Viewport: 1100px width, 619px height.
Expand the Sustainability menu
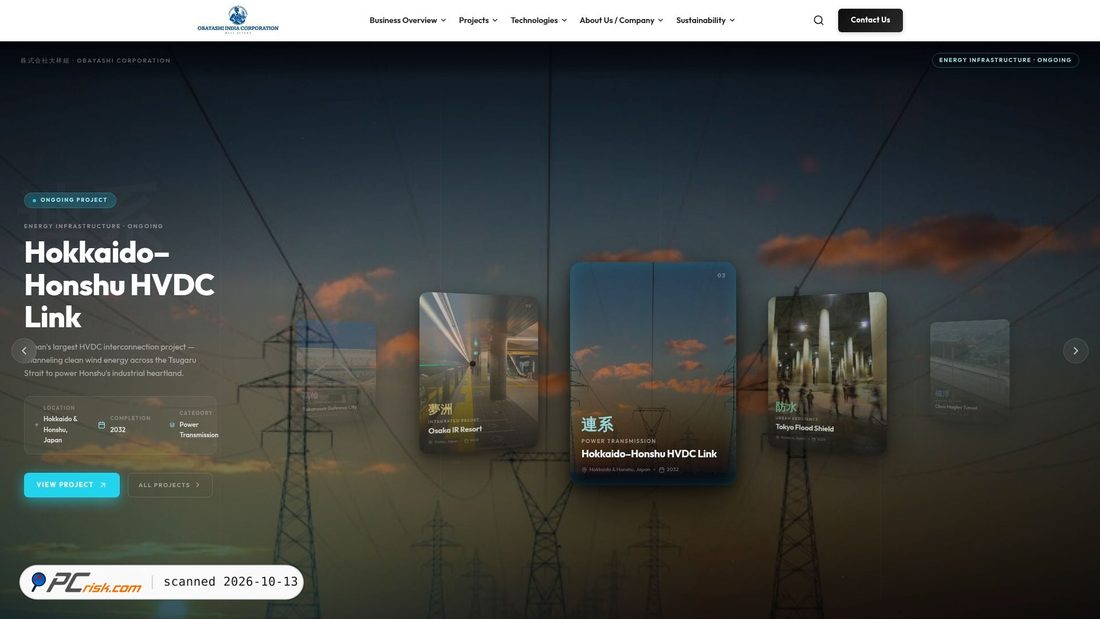coord(706,20)
